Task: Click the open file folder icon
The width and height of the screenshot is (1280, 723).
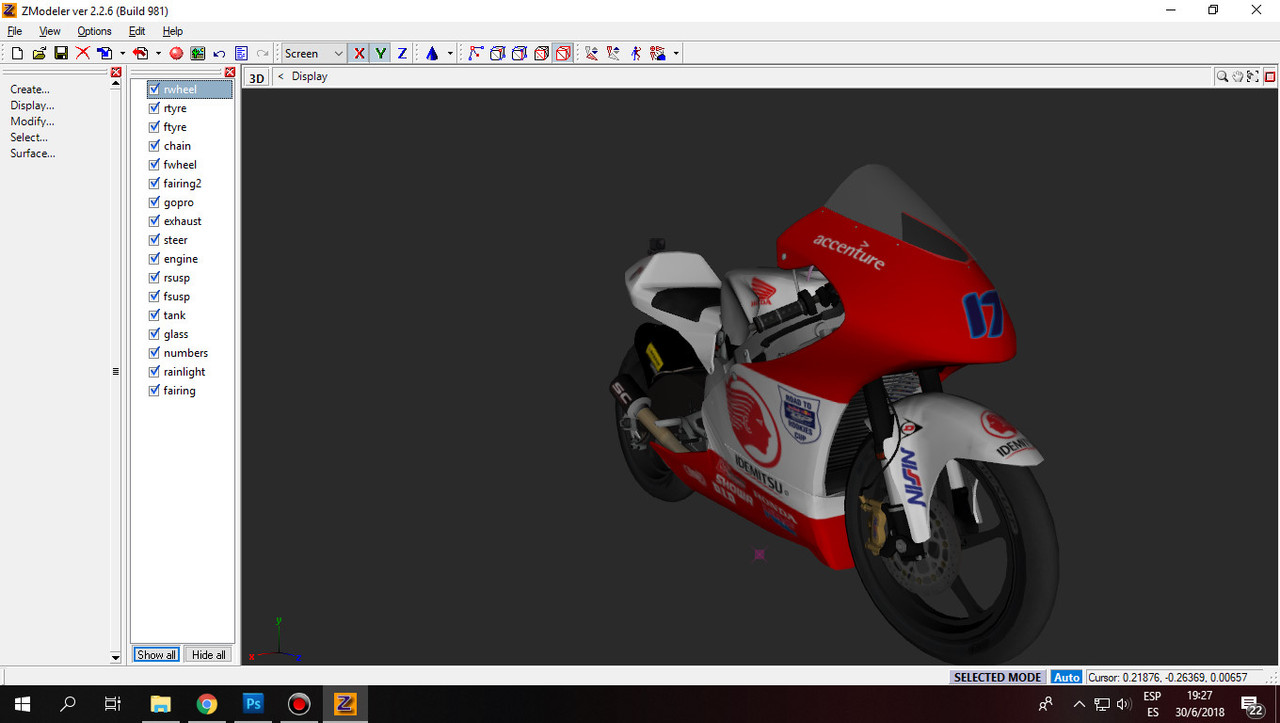Action: [39, 53]
